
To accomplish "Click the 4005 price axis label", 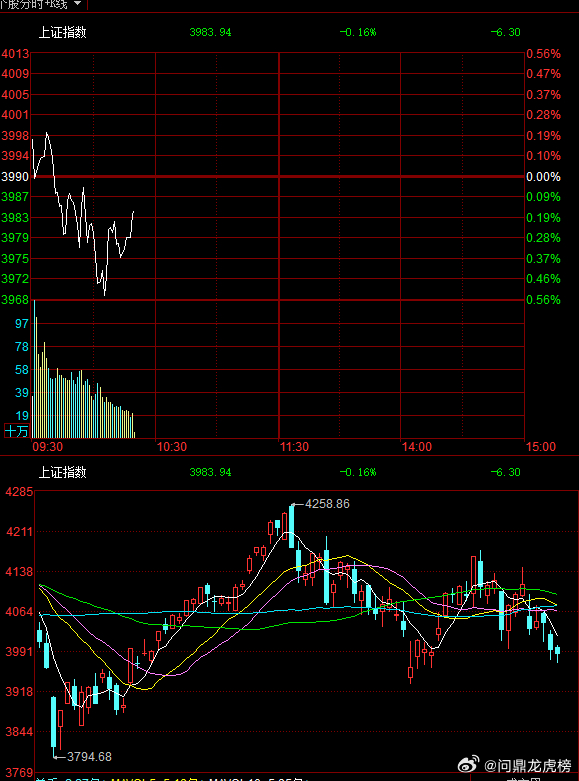I will (15, 95).
